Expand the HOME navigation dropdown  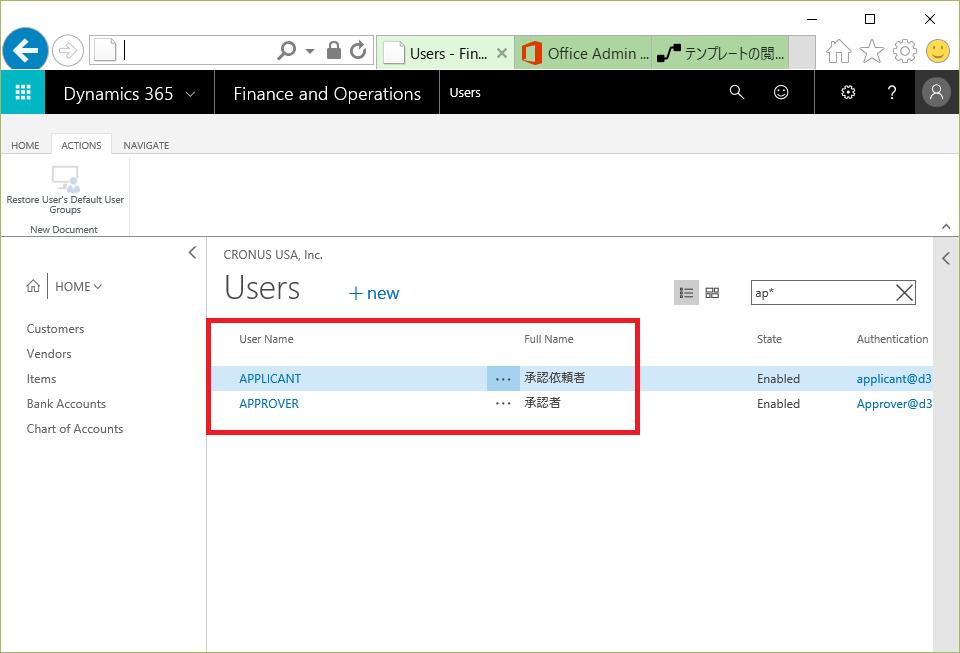point(78,286)
